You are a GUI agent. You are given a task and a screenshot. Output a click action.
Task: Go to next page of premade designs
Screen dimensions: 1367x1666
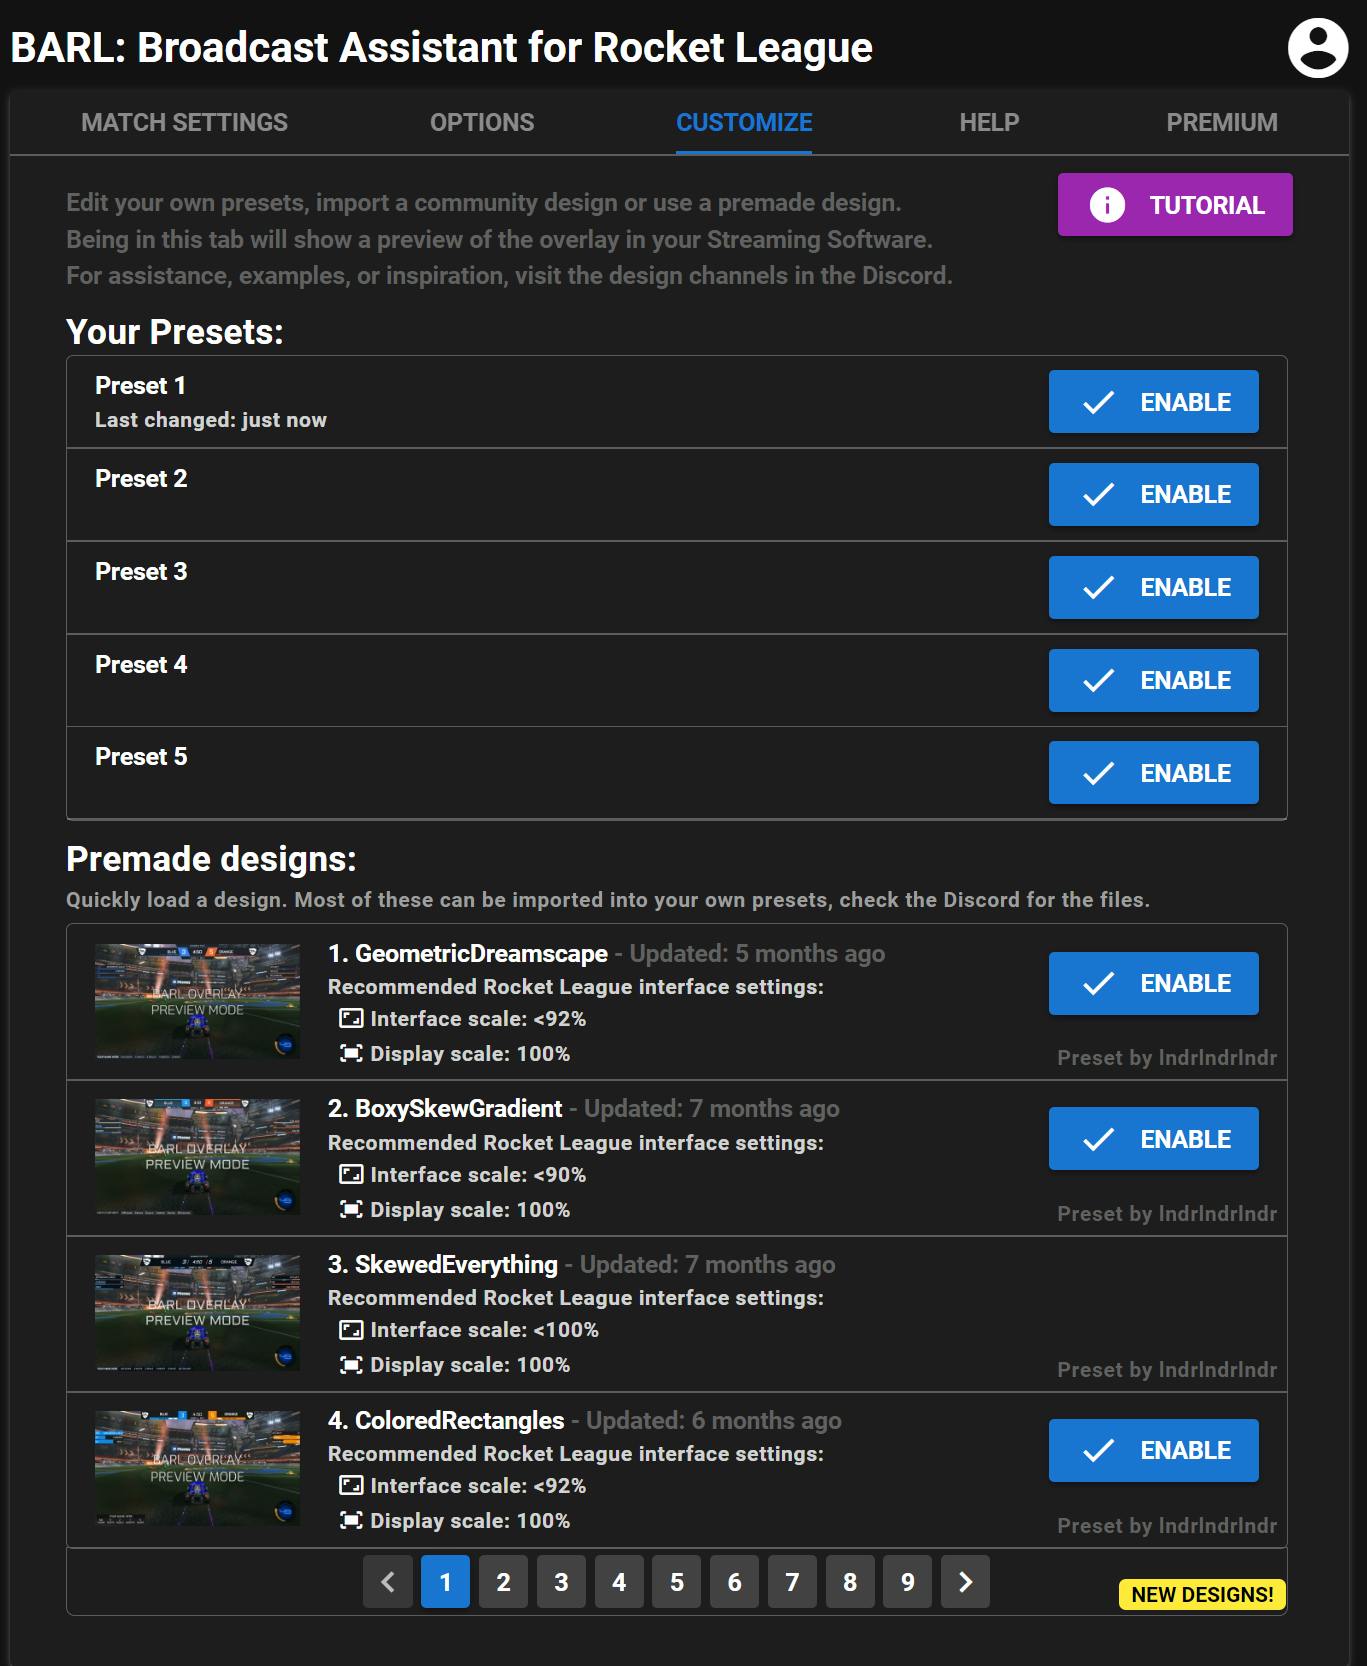(965, 1582)
